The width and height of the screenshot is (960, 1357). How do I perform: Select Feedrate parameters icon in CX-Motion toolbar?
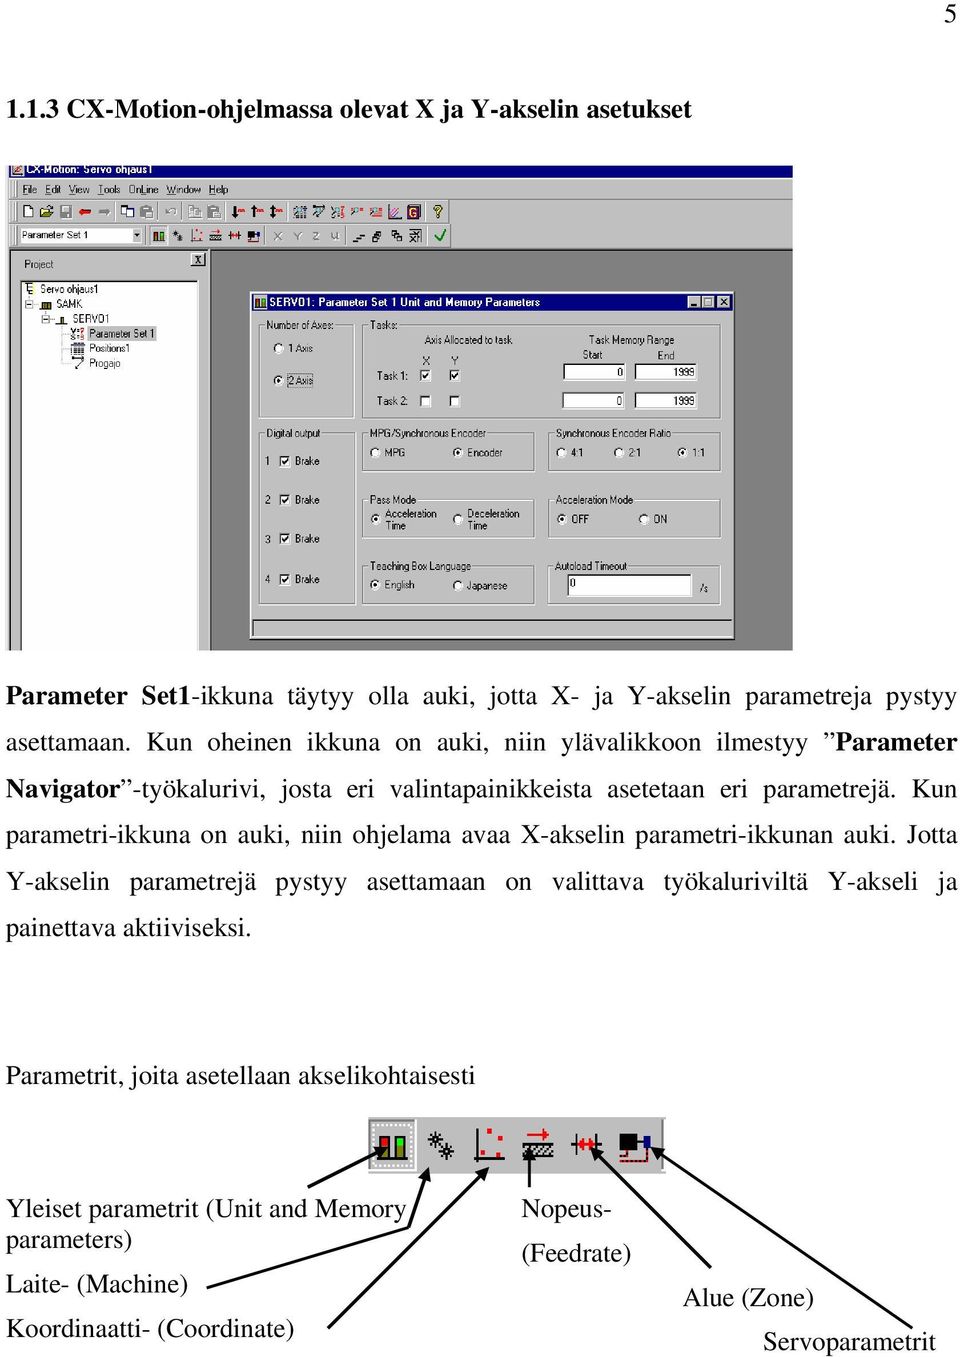[x=215, y=236]
